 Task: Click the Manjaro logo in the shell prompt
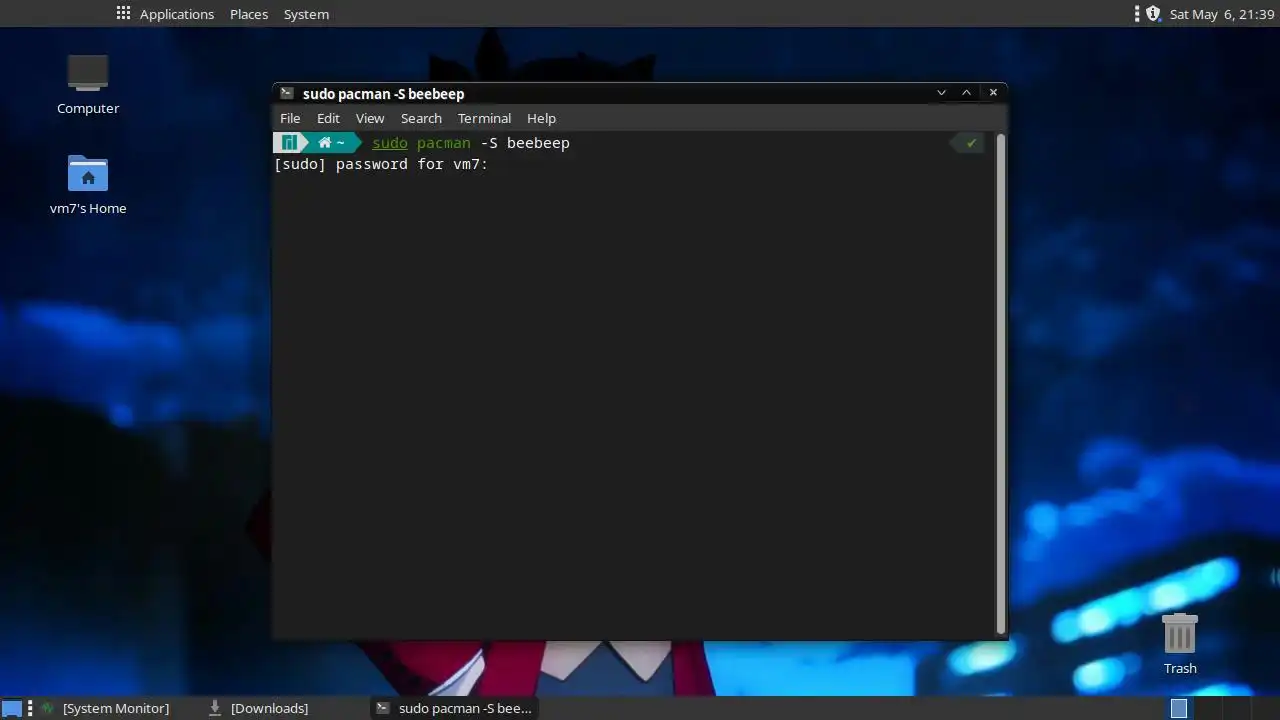coord(288,143)
